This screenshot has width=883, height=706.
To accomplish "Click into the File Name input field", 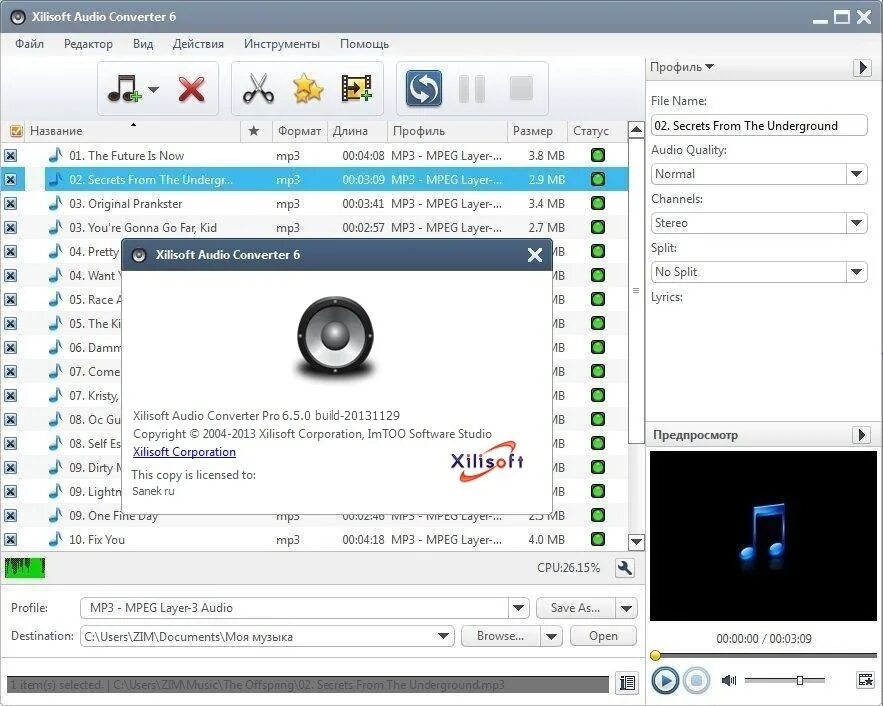I will click(x=759, y=126).
